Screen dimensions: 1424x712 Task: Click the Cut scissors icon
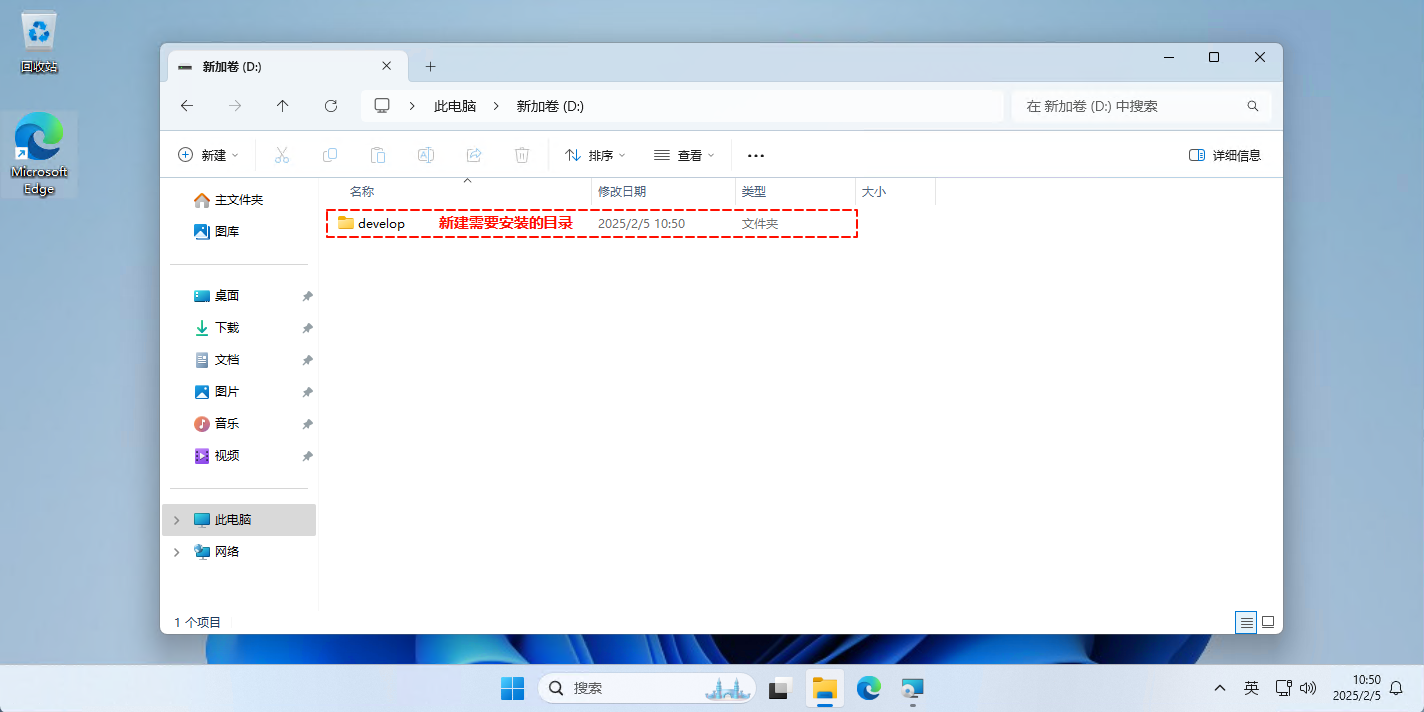click(281, 155)
